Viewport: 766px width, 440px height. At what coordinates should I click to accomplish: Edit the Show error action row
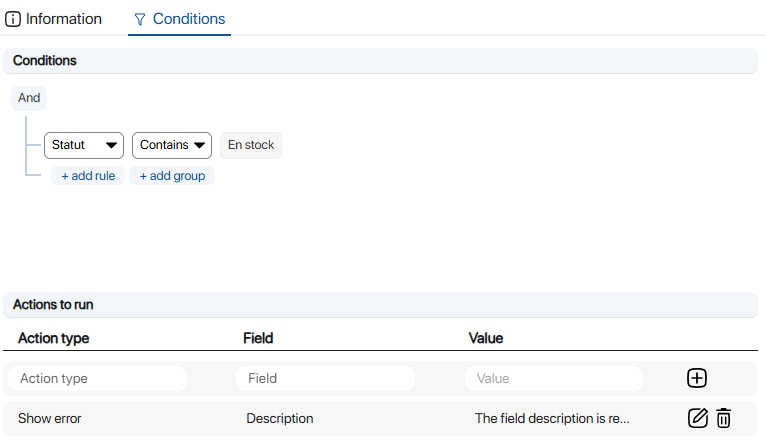tap(698, 418)
